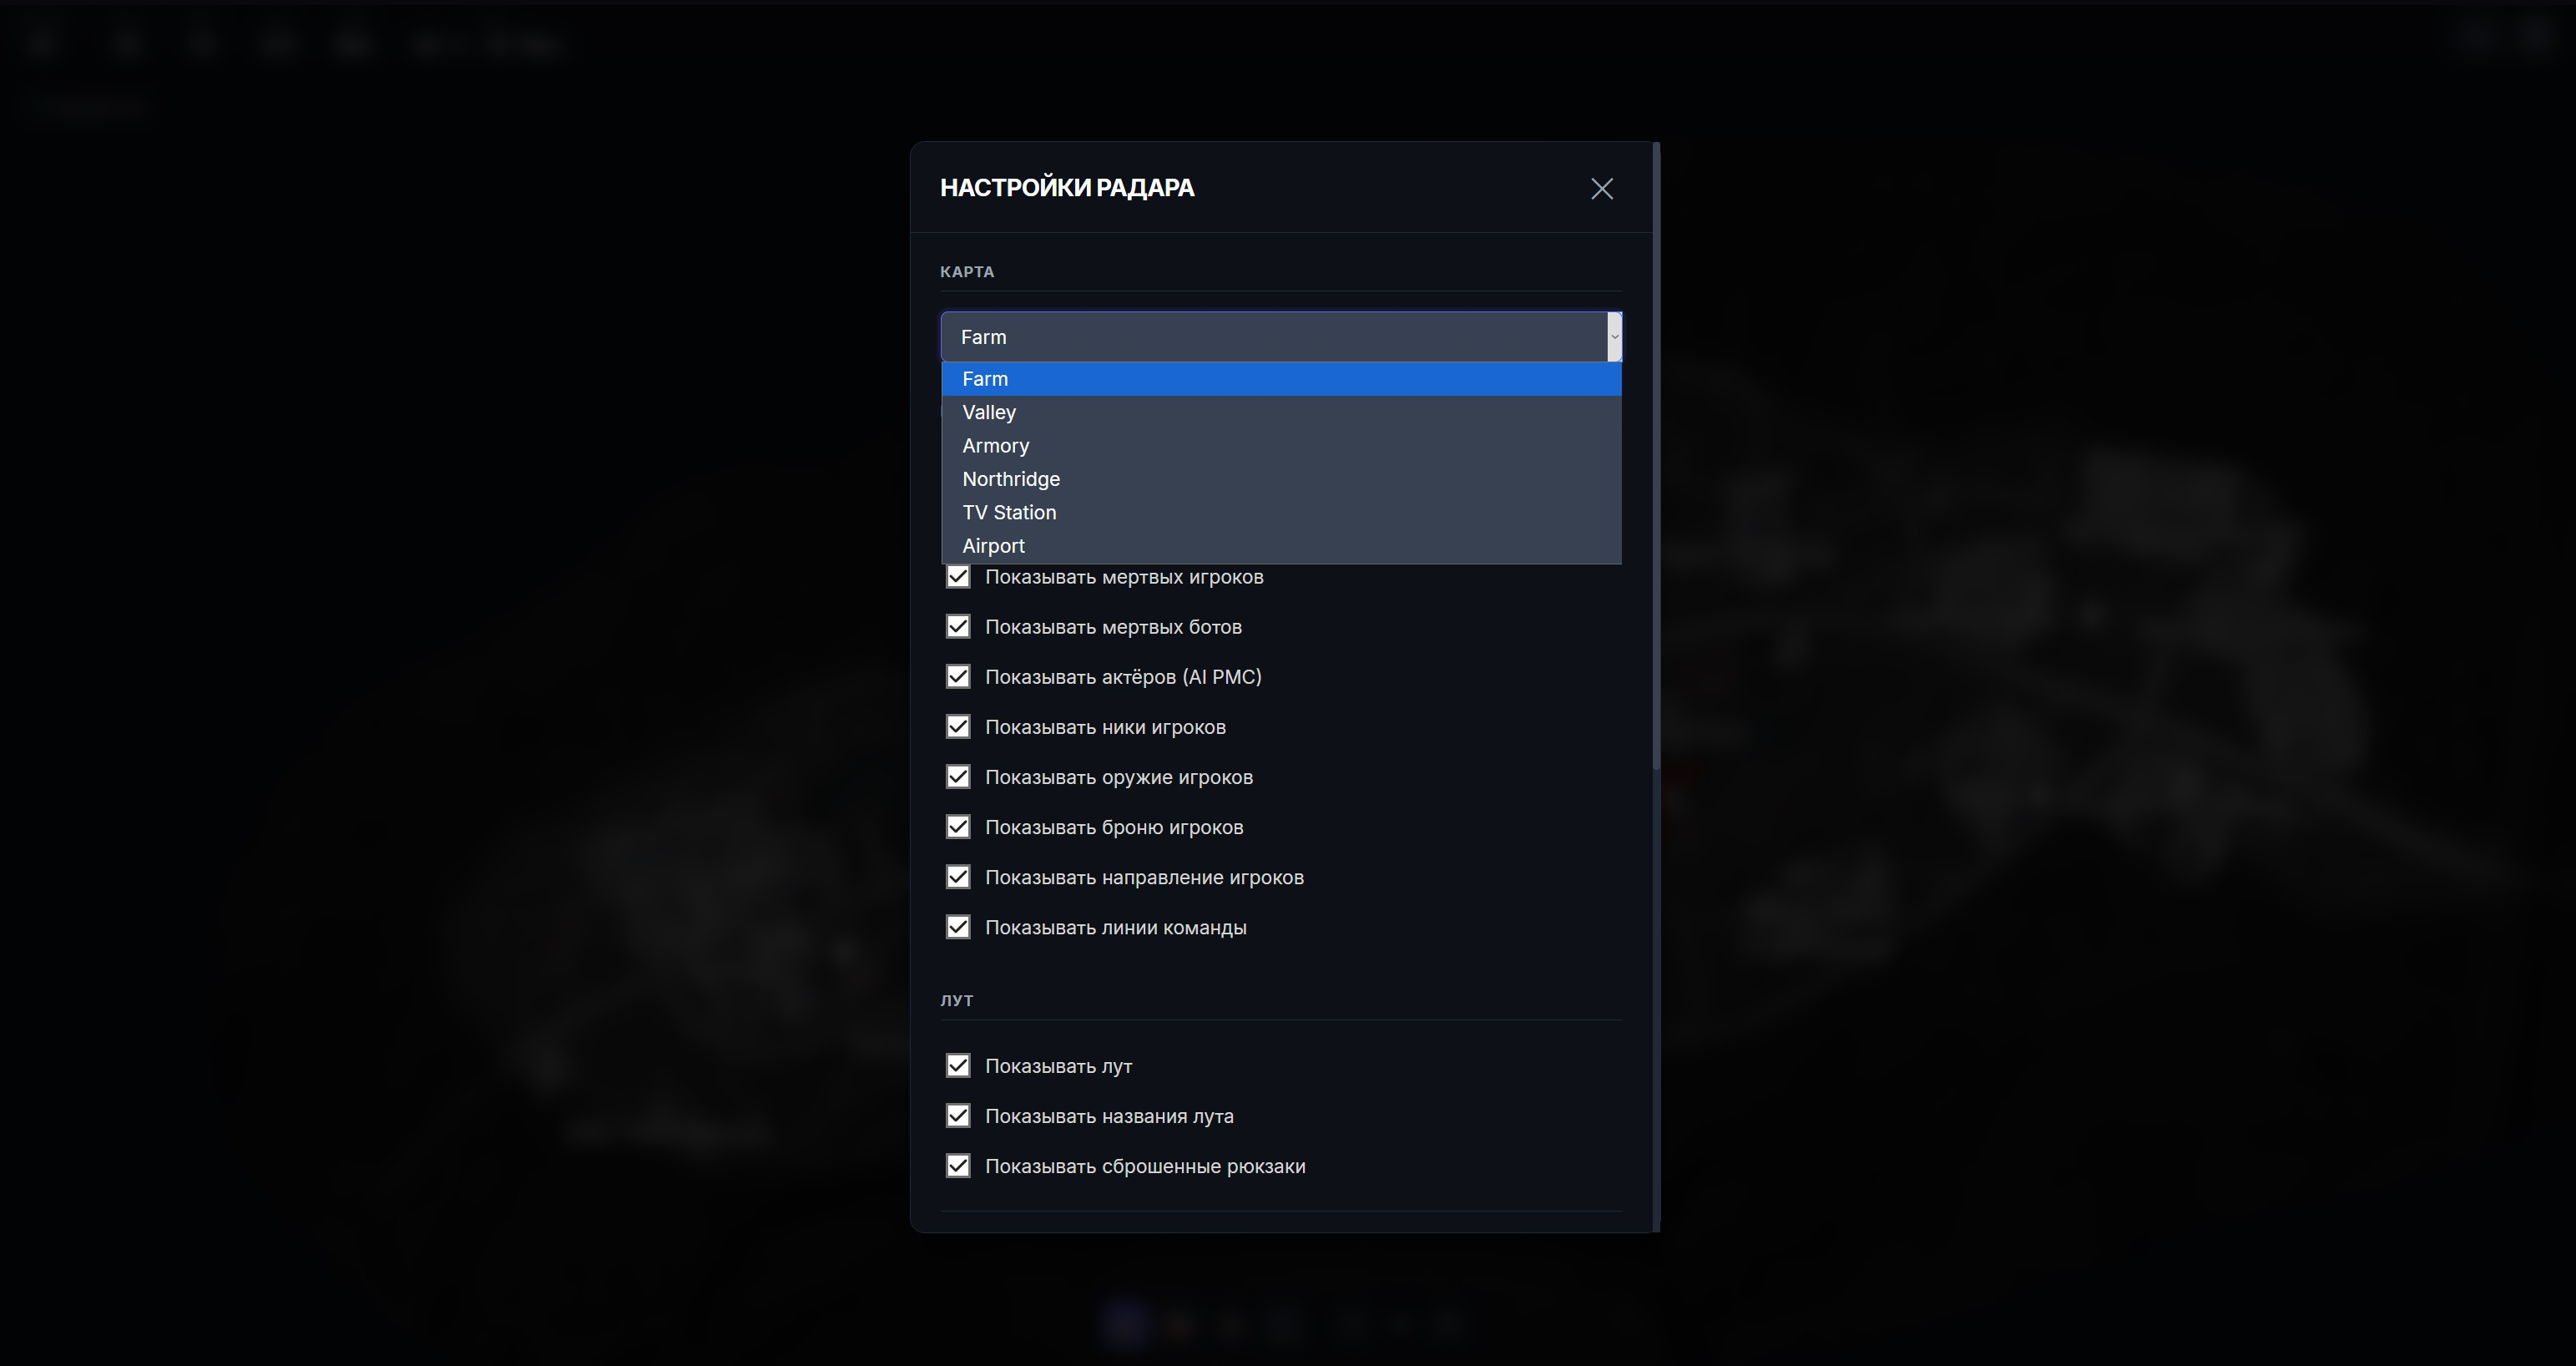Choose Valley from the map list
2576x1366 pixels.
[989, 412]
